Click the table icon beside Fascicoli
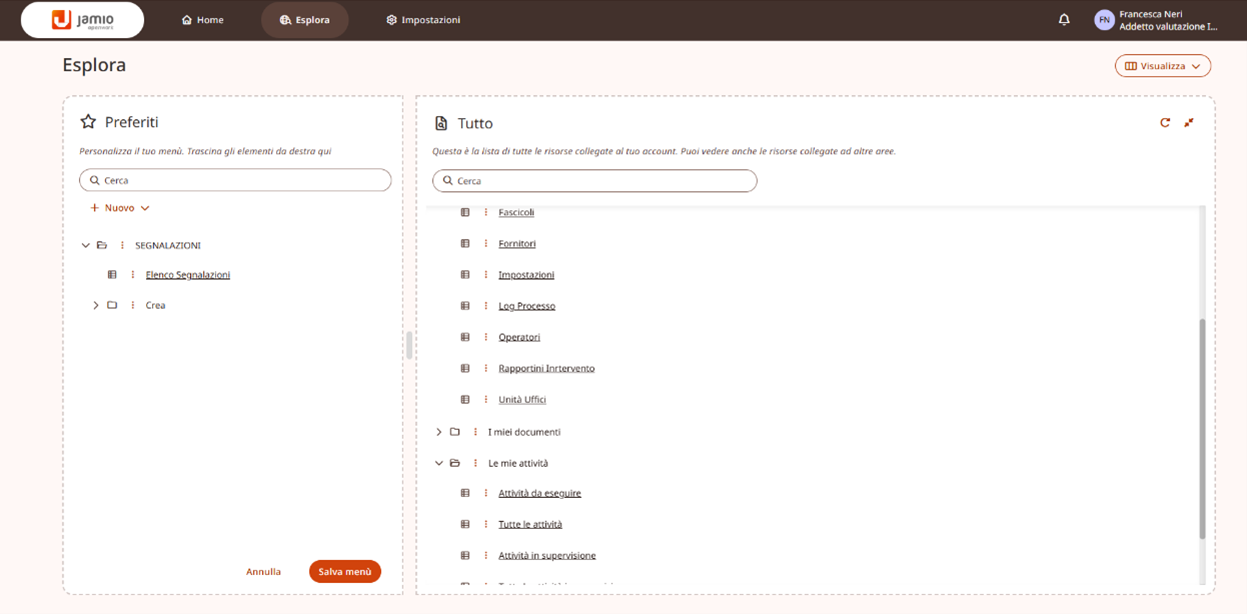This screenshot has width=1247, height=614. (x=465, y=212)
